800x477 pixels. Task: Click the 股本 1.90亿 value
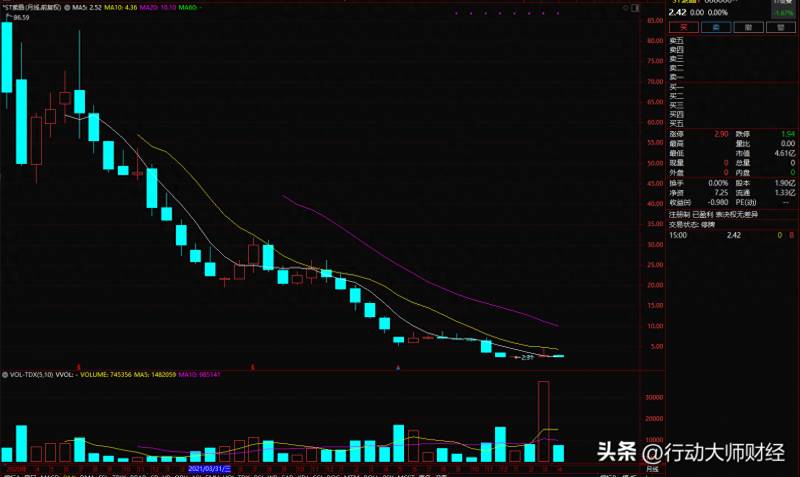785,183
